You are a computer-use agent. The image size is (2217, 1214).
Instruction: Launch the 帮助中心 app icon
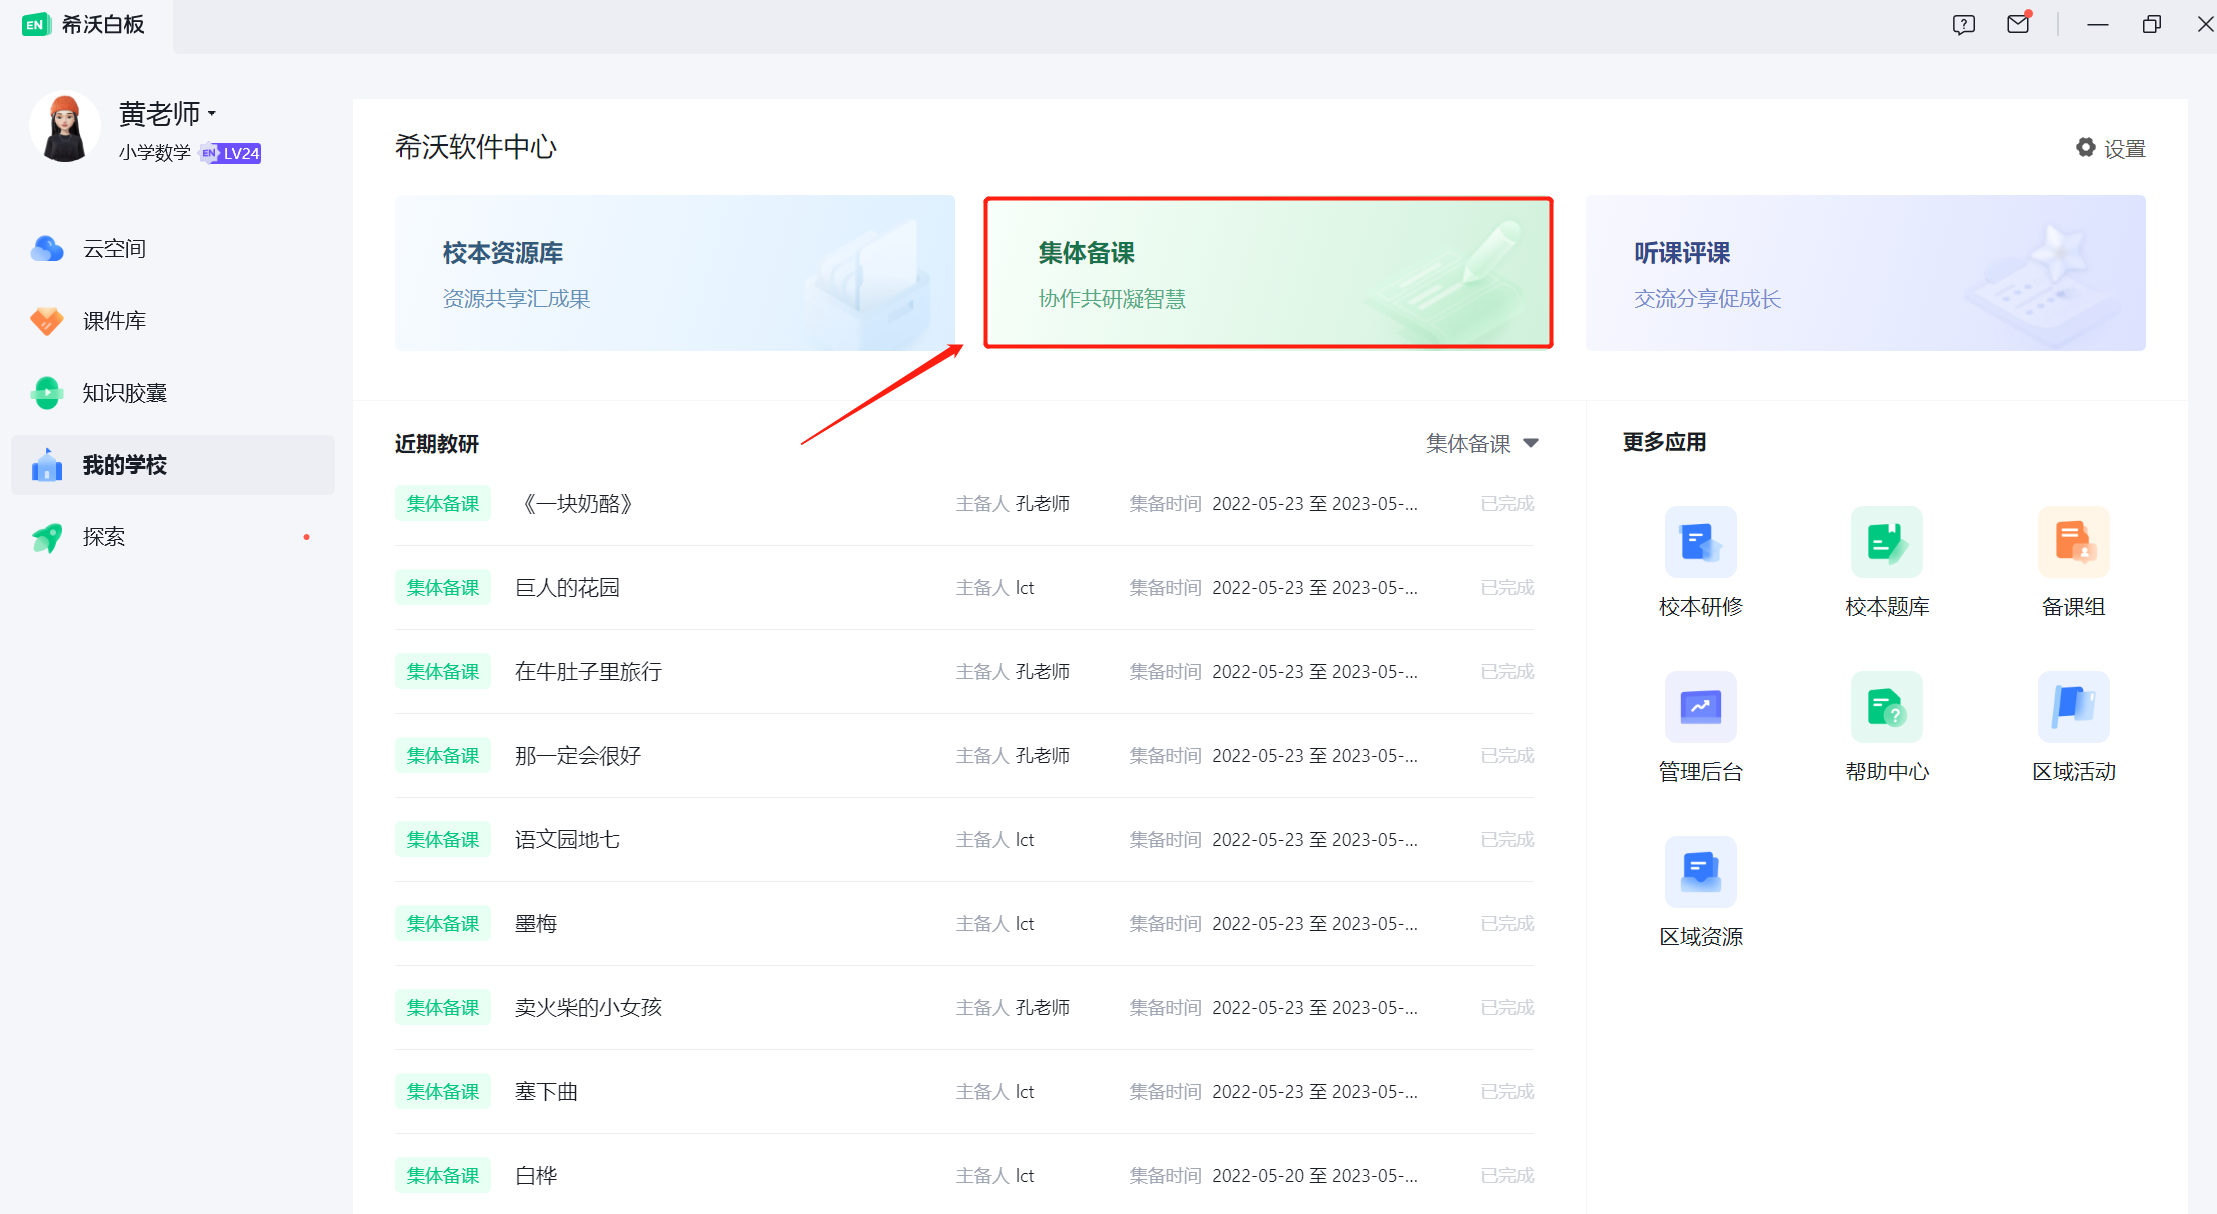coord(1887,707)
